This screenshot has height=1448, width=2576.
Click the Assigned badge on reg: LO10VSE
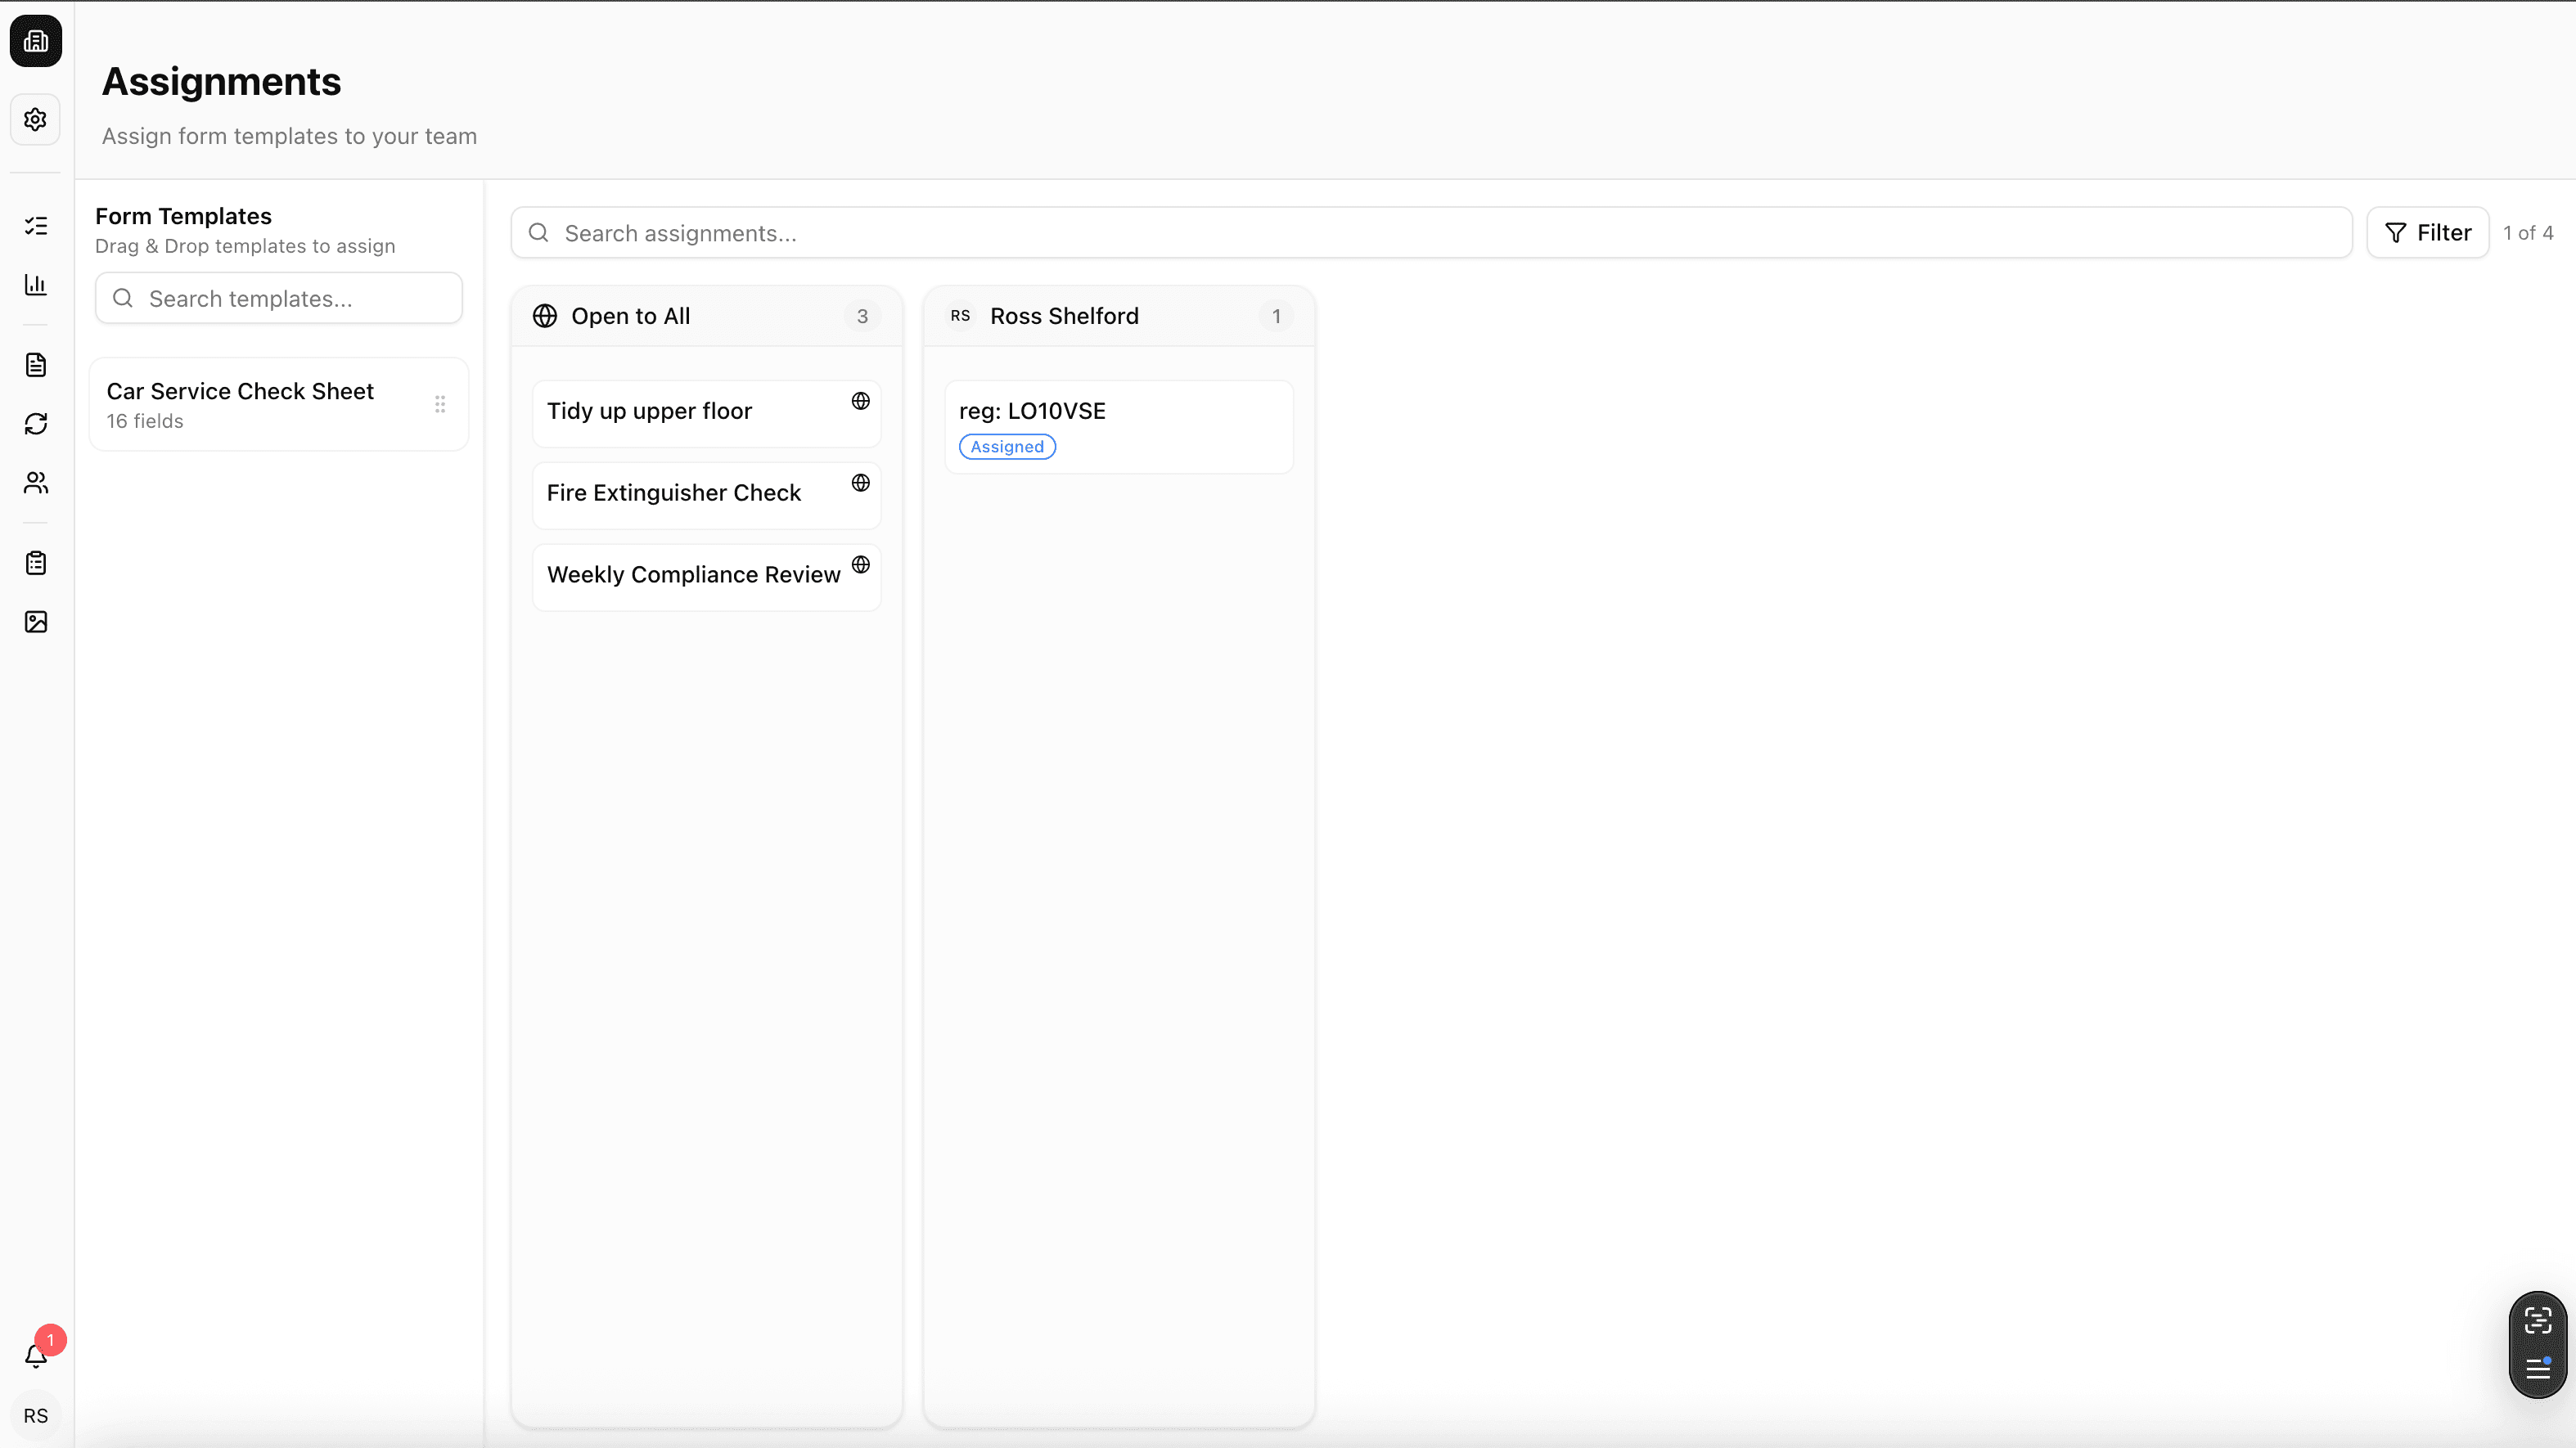pyautogui.click(x=1006, y=446)
